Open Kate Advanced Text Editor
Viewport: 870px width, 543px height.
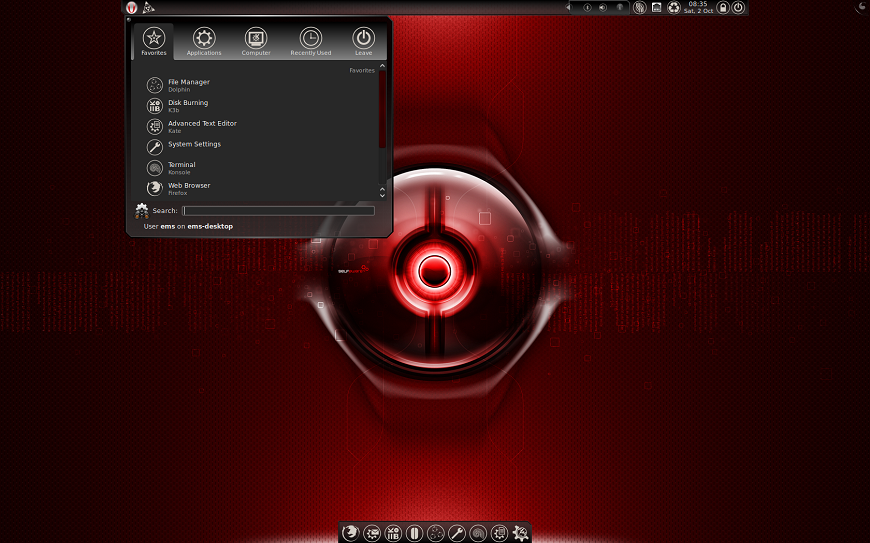coord(201,126)
